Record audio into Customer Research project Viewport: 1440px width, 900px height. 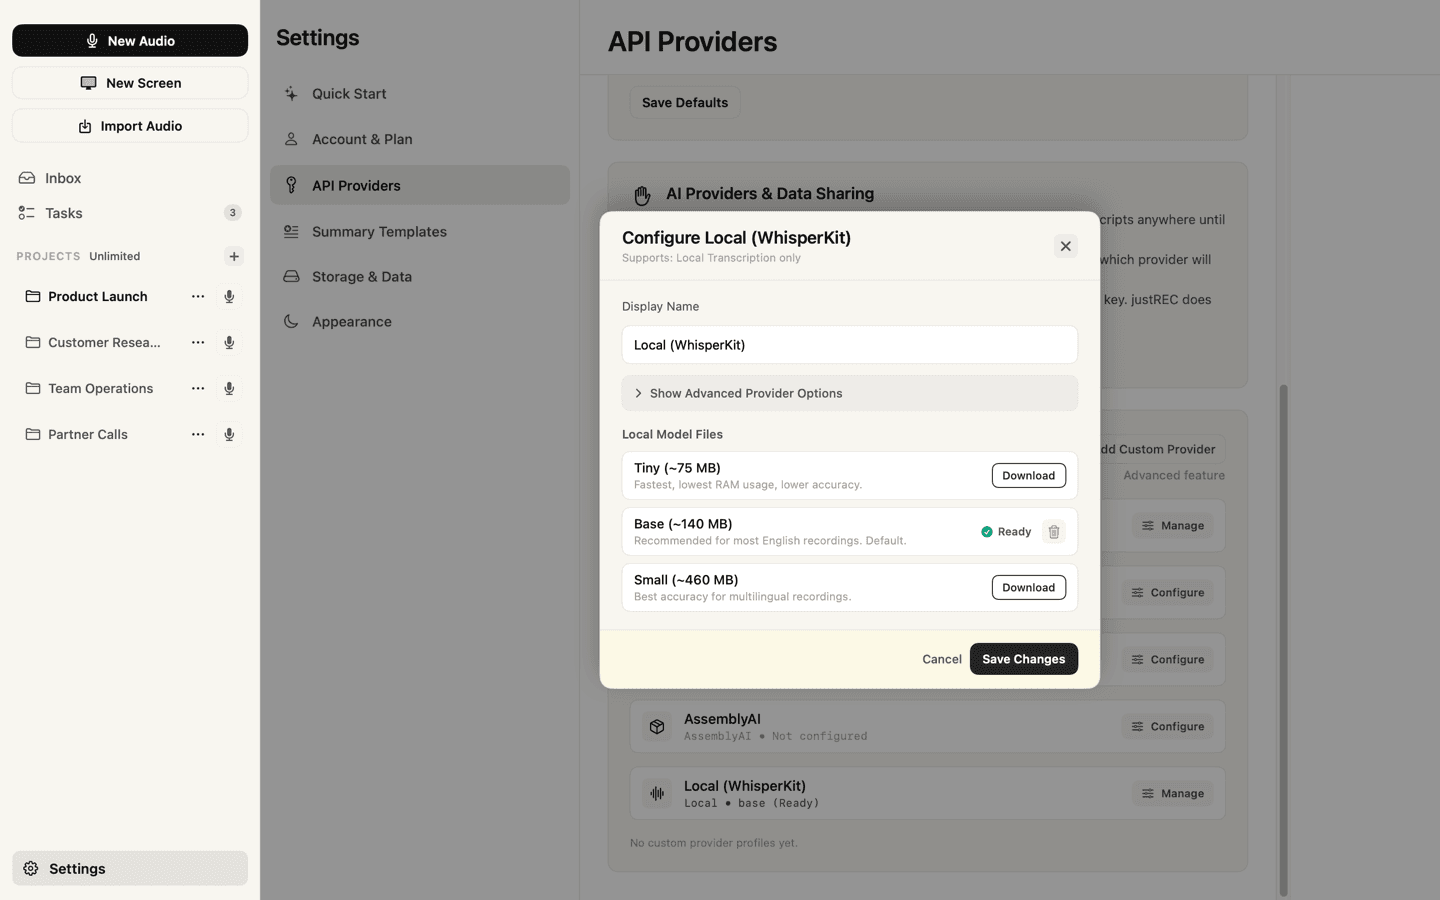(229, 342)
